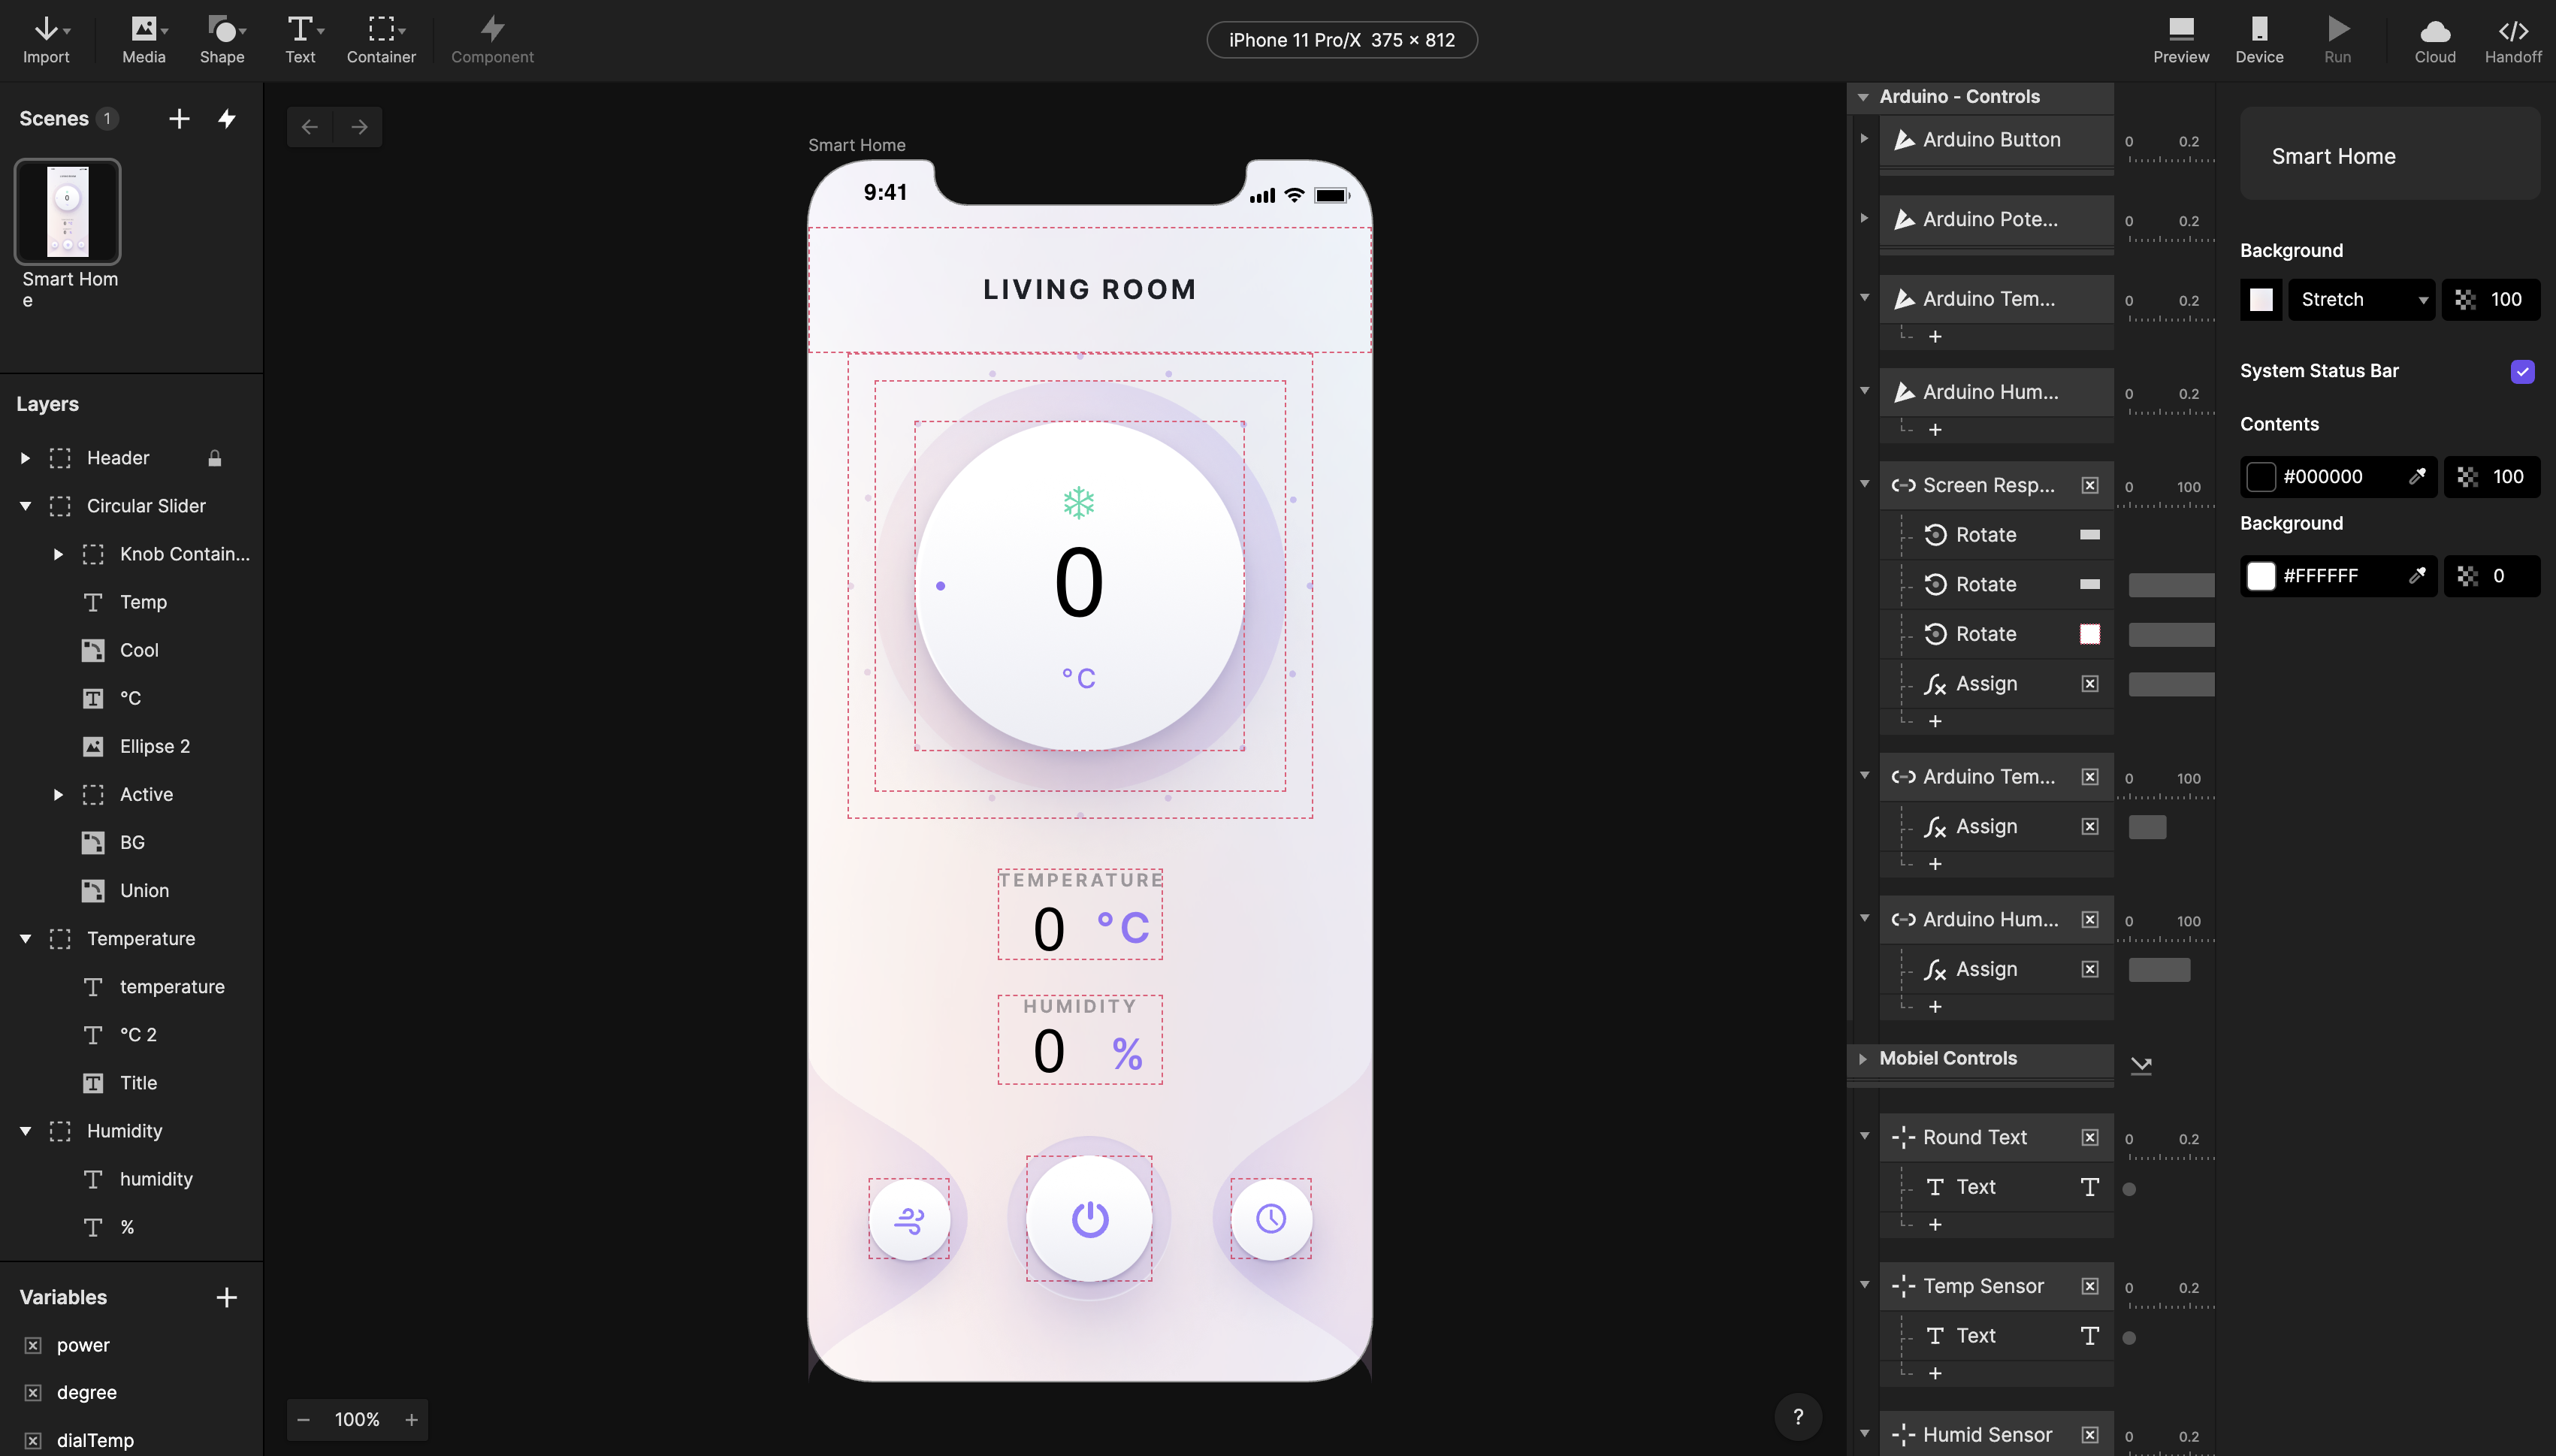Click the #FFFFFF background color swatch

coord(2261,576)
